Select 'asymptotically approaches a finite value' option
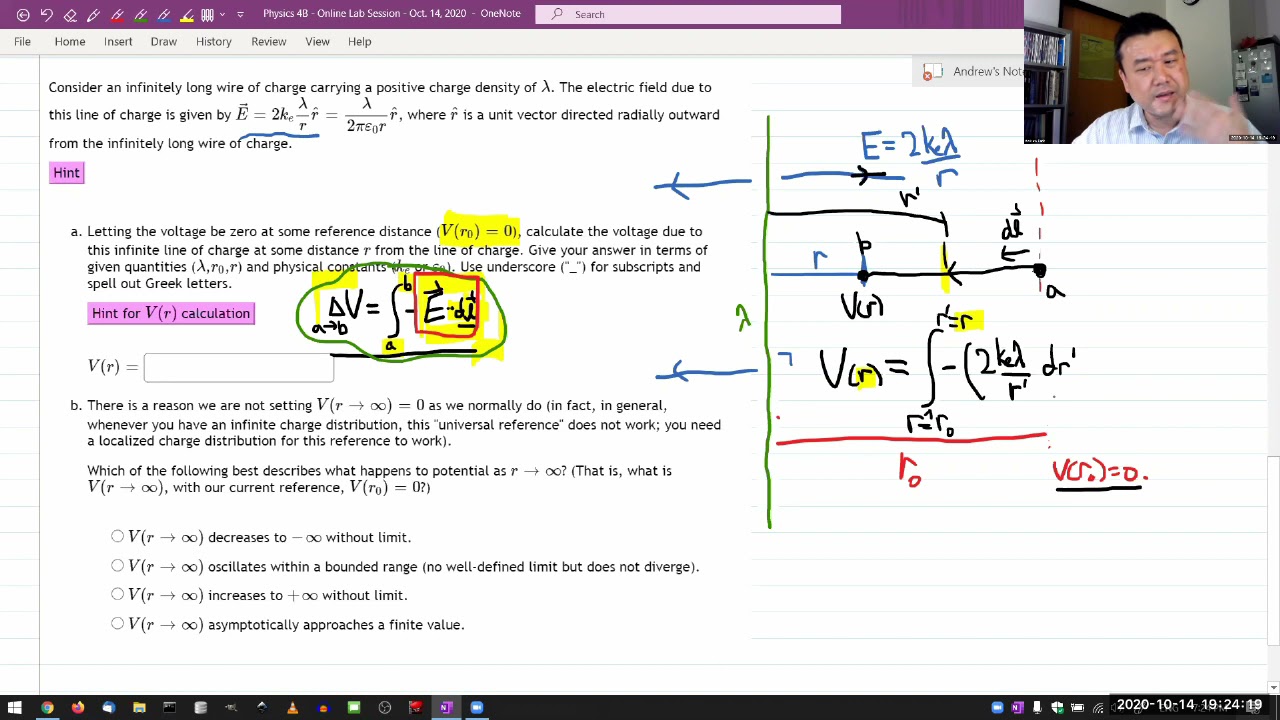The width and height of the screenshot is (1280, 720). coord(118,624)
